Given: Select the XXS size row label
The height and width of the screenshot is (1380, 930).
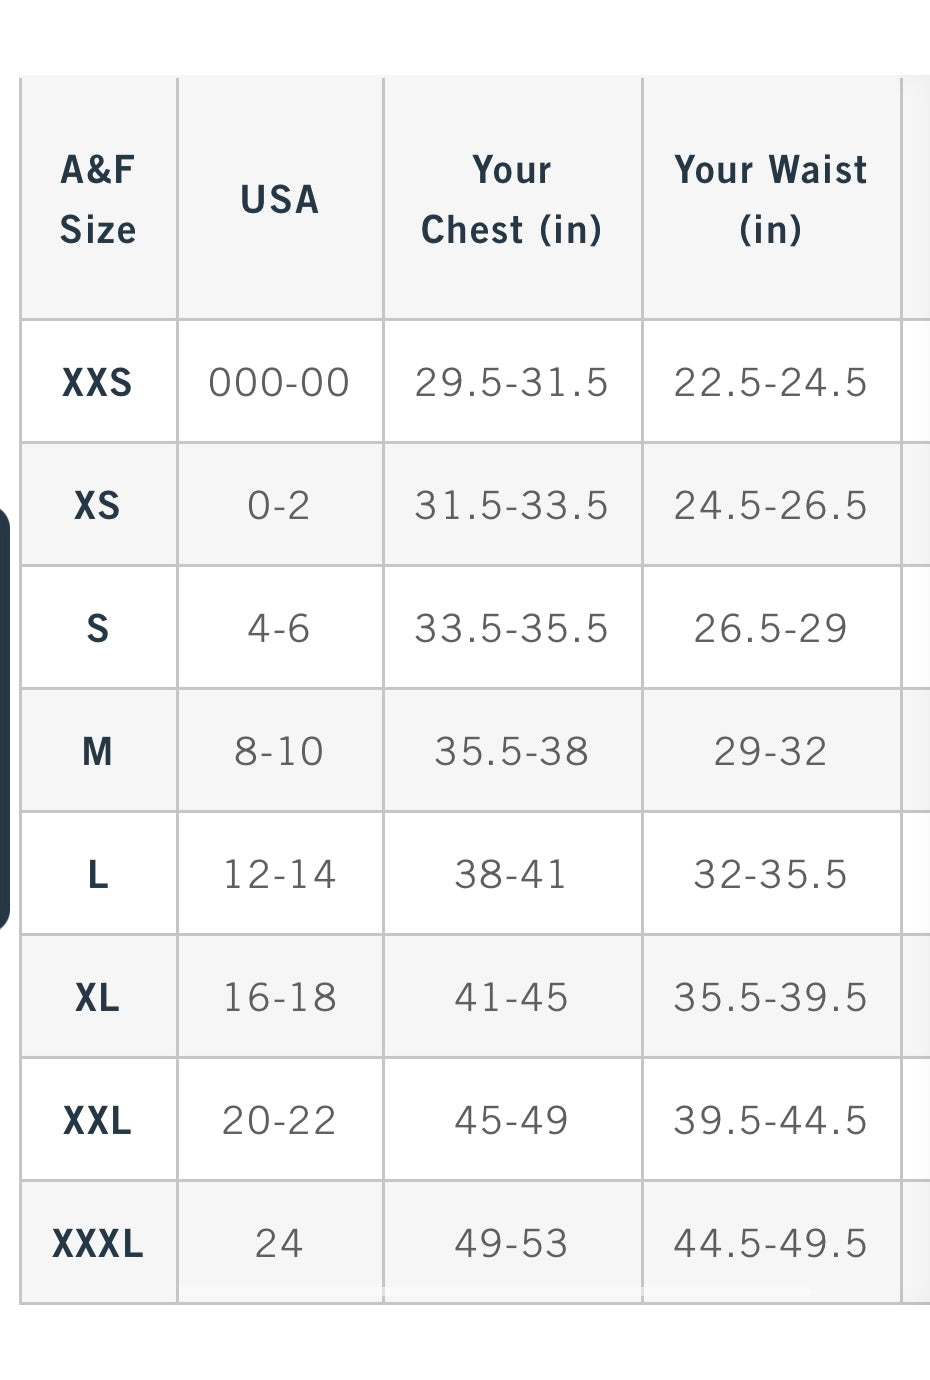Looking at the screenshot, I should (97, 382).
